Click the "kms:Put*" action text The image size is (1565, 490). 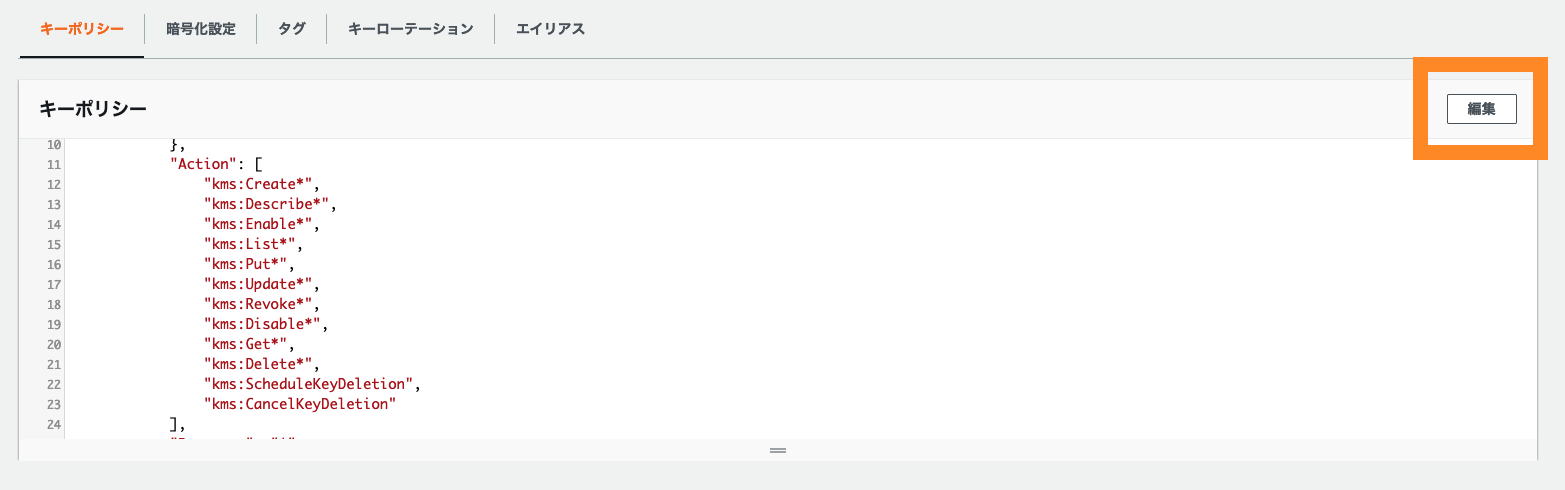tap(248, 264)
